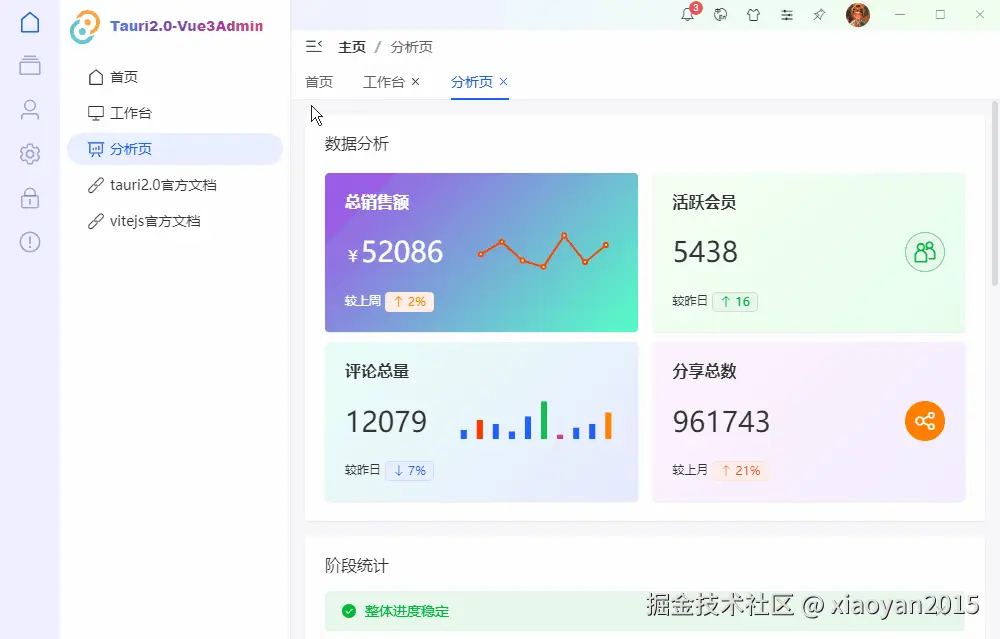The image size is (1000, 639).
Task: Click the 961743 shares value
Action: [x=721, y=422]
